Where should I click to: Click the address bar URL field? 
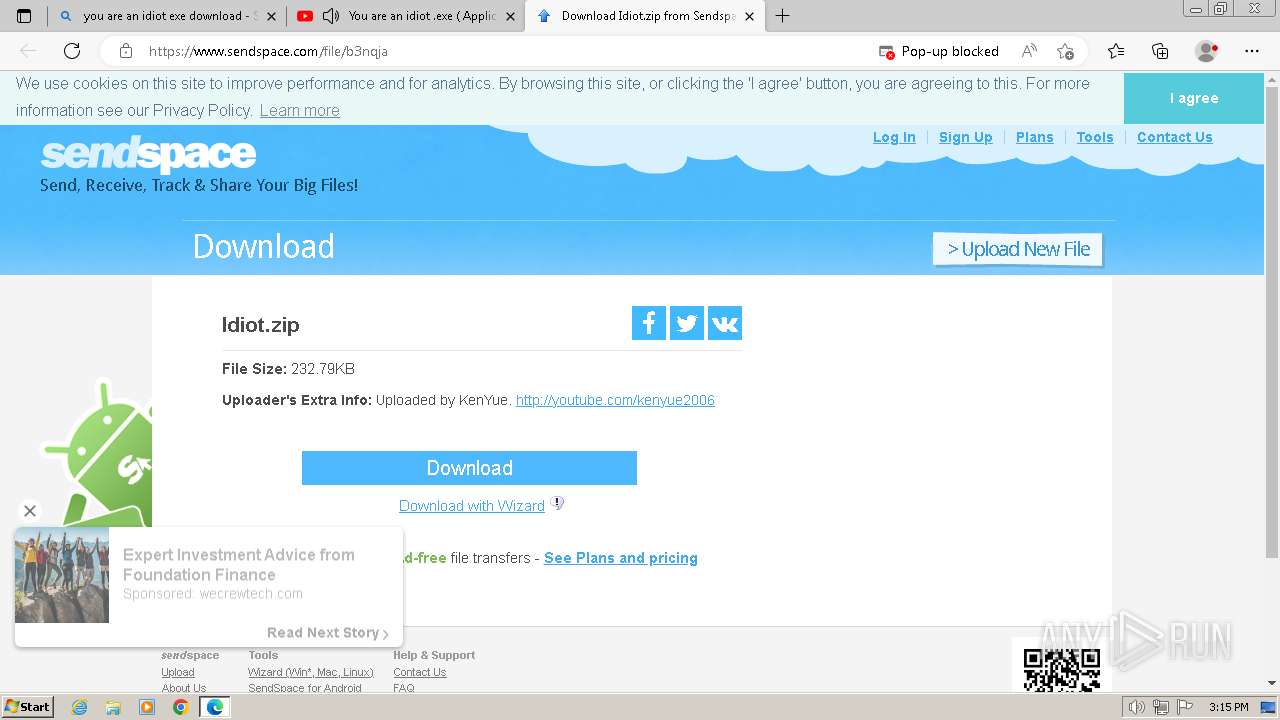[500, 51]
